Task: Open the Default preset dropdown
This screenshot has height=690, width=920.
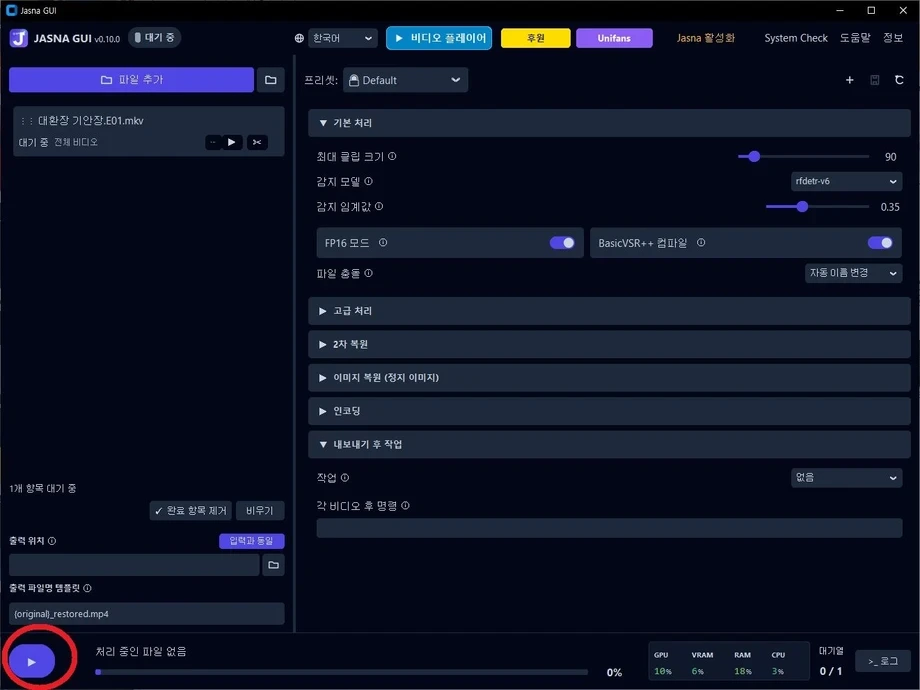Action: pos(405,80)
